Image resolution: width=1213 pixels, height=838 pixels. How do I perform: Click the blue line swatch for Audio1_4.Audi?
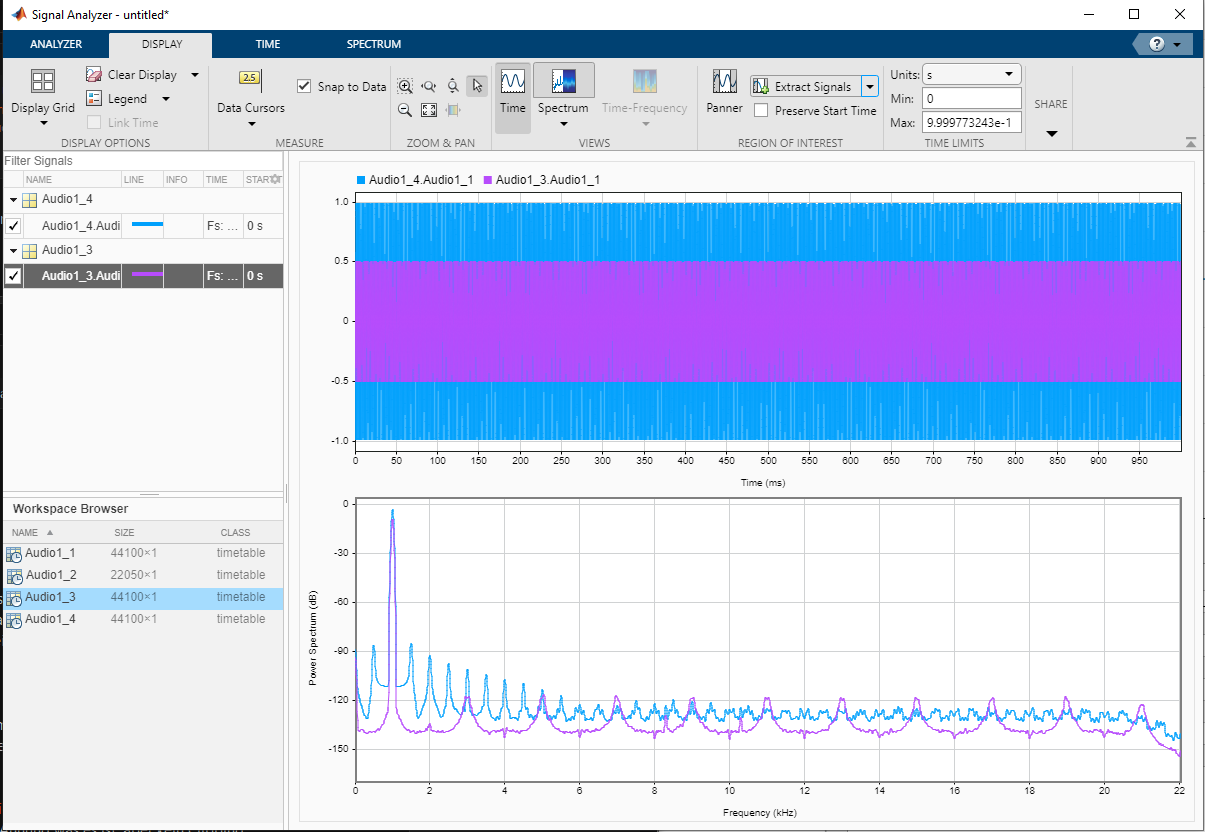[x=147, y=226]
